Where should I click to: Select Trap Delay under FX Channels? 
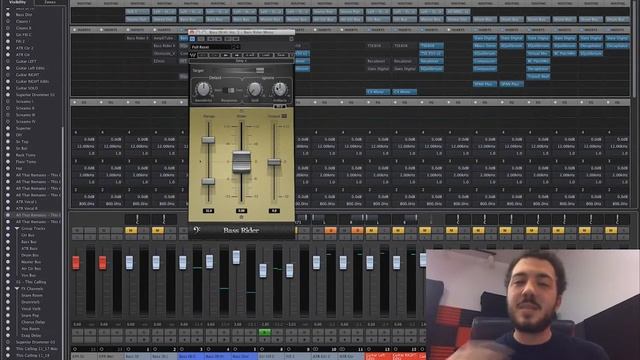click(x=31, y=336)
